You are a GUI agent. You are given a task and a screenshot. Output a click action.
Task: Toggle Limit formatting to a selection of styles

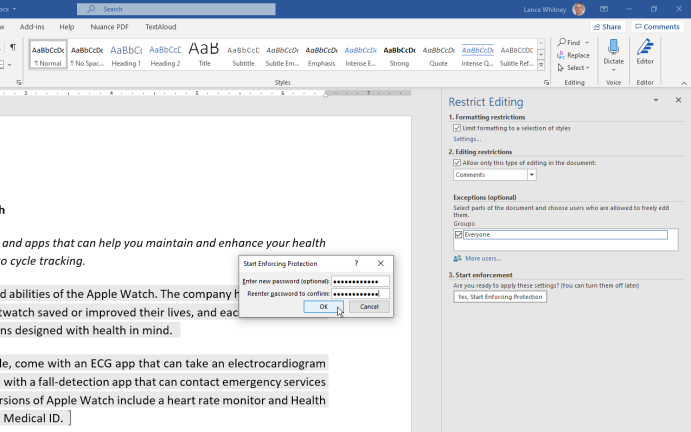[457, 128]
